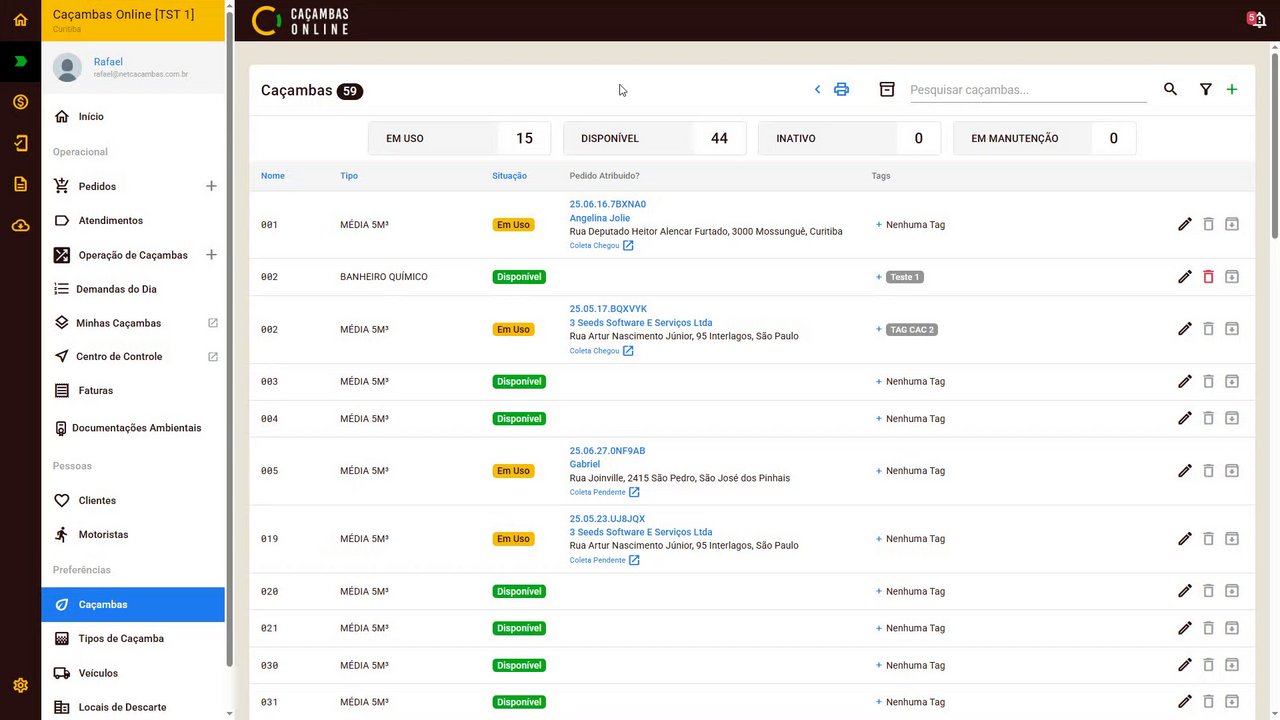Add tag next to Teste 1
1280x720 pixels.
(x=879, y=277)
